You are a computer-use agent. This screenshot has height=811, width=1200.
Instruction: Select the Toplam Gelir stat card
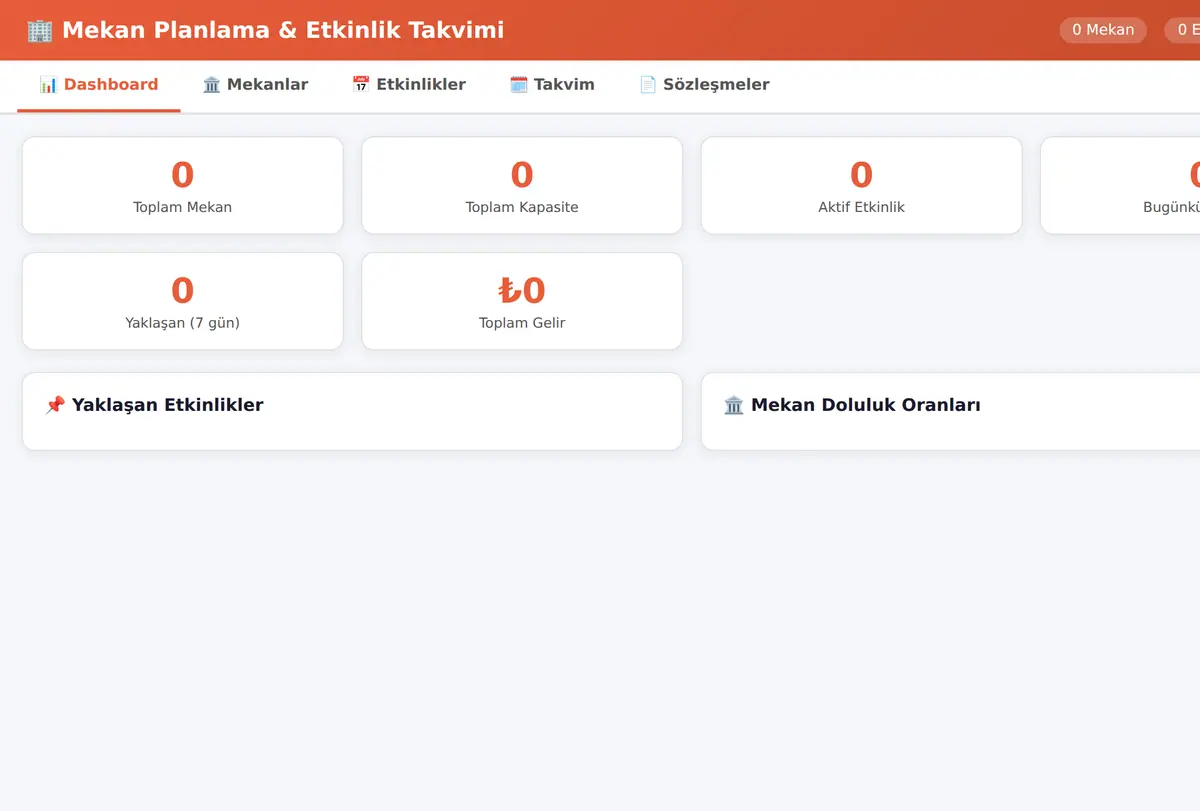pos(522,301)
